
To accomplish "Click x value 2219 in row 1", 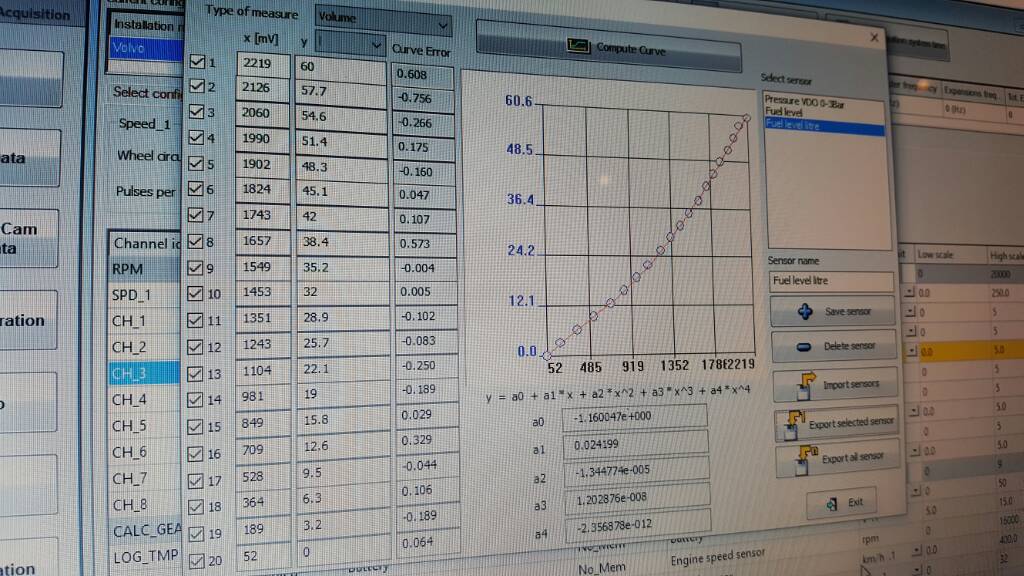I will point(263,64).
